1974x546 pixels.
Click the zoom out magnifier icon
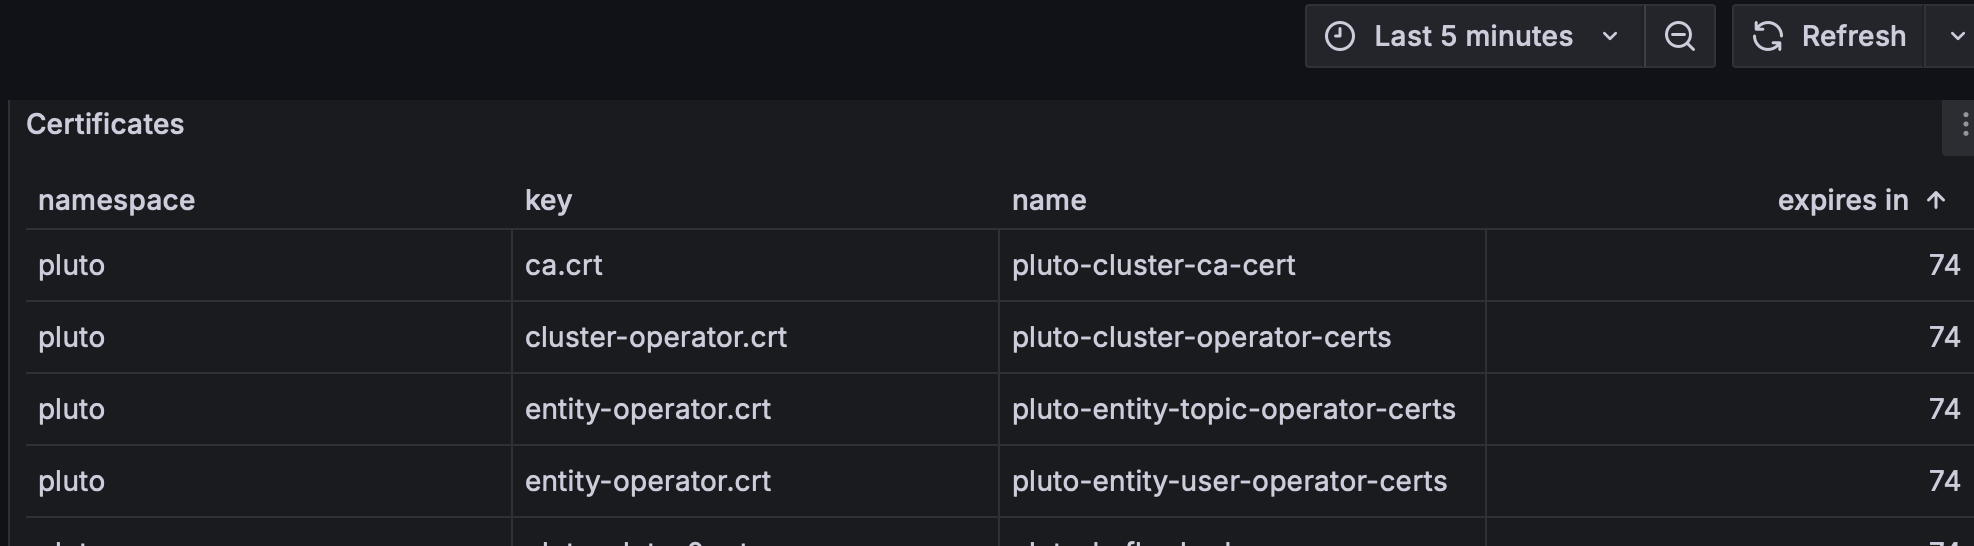coord(1680,36)
